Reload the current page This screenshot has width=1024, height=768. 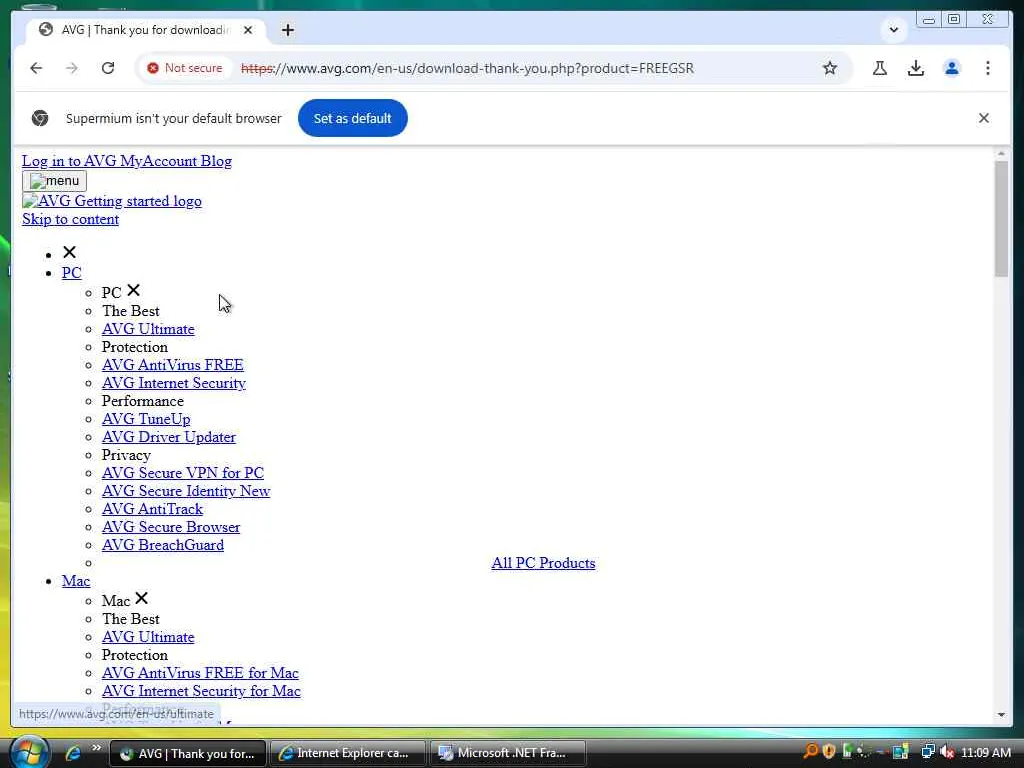[108, 68]
